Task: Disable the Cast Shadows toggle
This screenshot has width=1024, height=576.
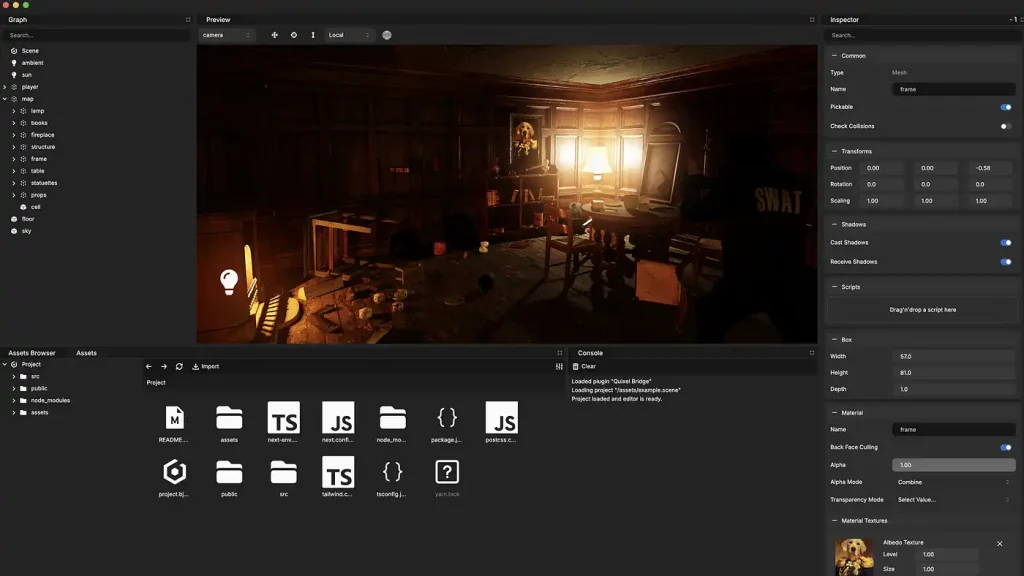Action: tap(1006, 243)
